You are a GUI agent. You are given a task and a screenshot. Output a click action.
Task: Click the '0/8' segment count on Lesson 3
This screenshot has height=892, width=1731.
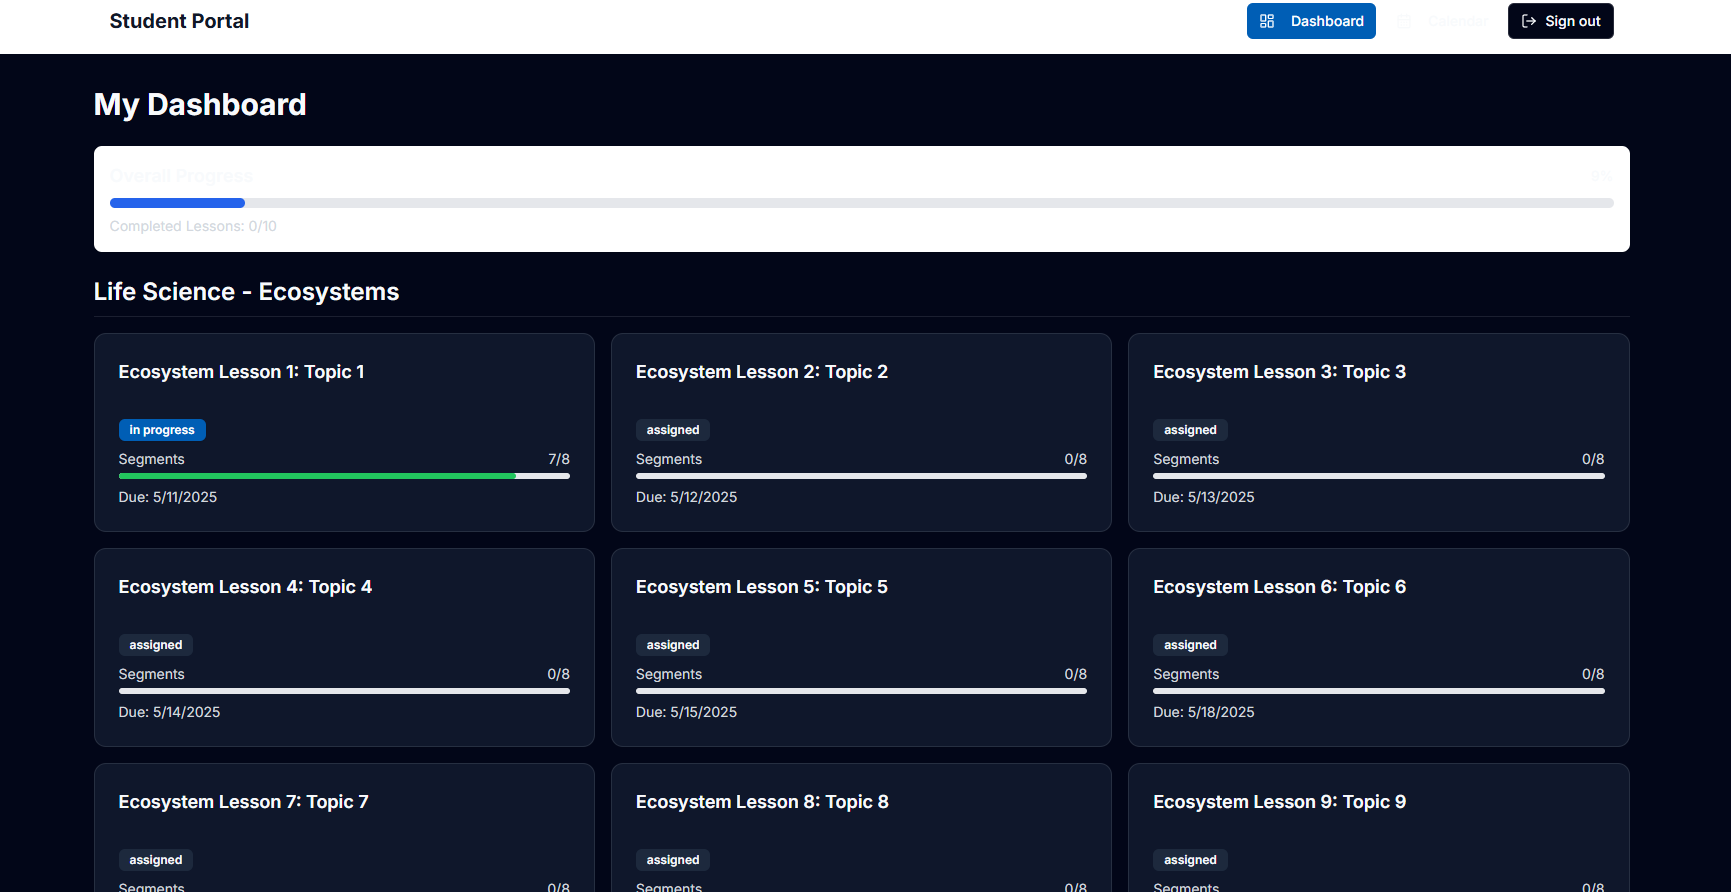point(1593,459)
